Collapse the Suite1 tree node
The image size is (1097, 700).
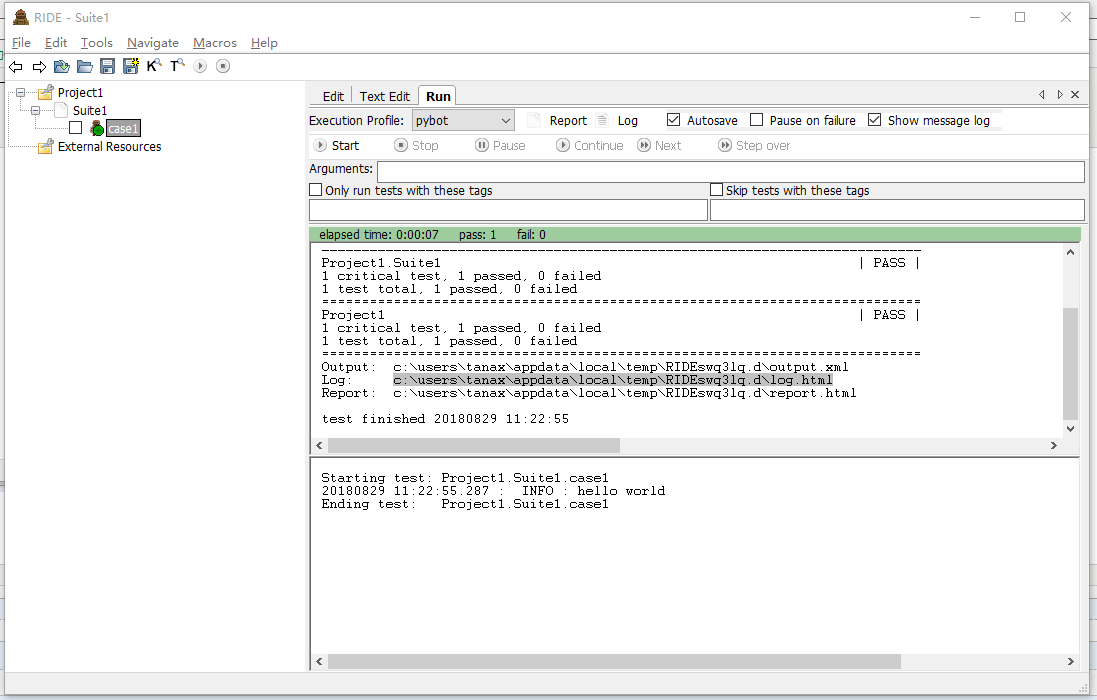[x=36, y=110]
